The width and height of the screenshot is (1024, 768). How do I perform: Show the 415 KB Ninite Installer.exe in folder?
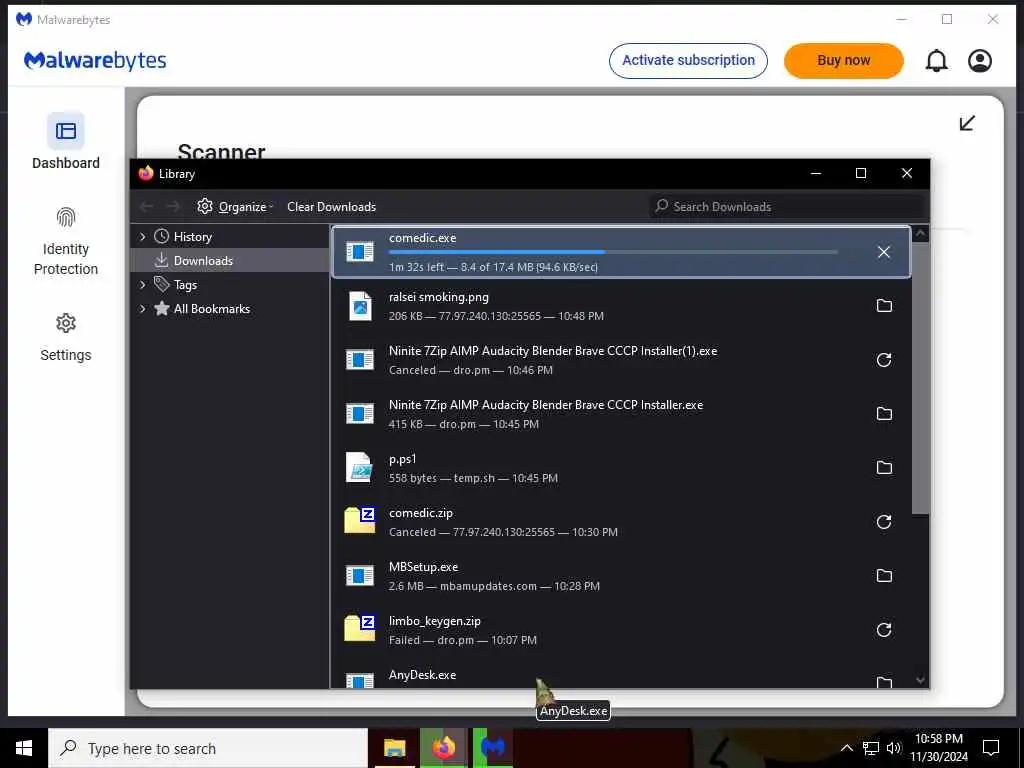click(884, 413)
